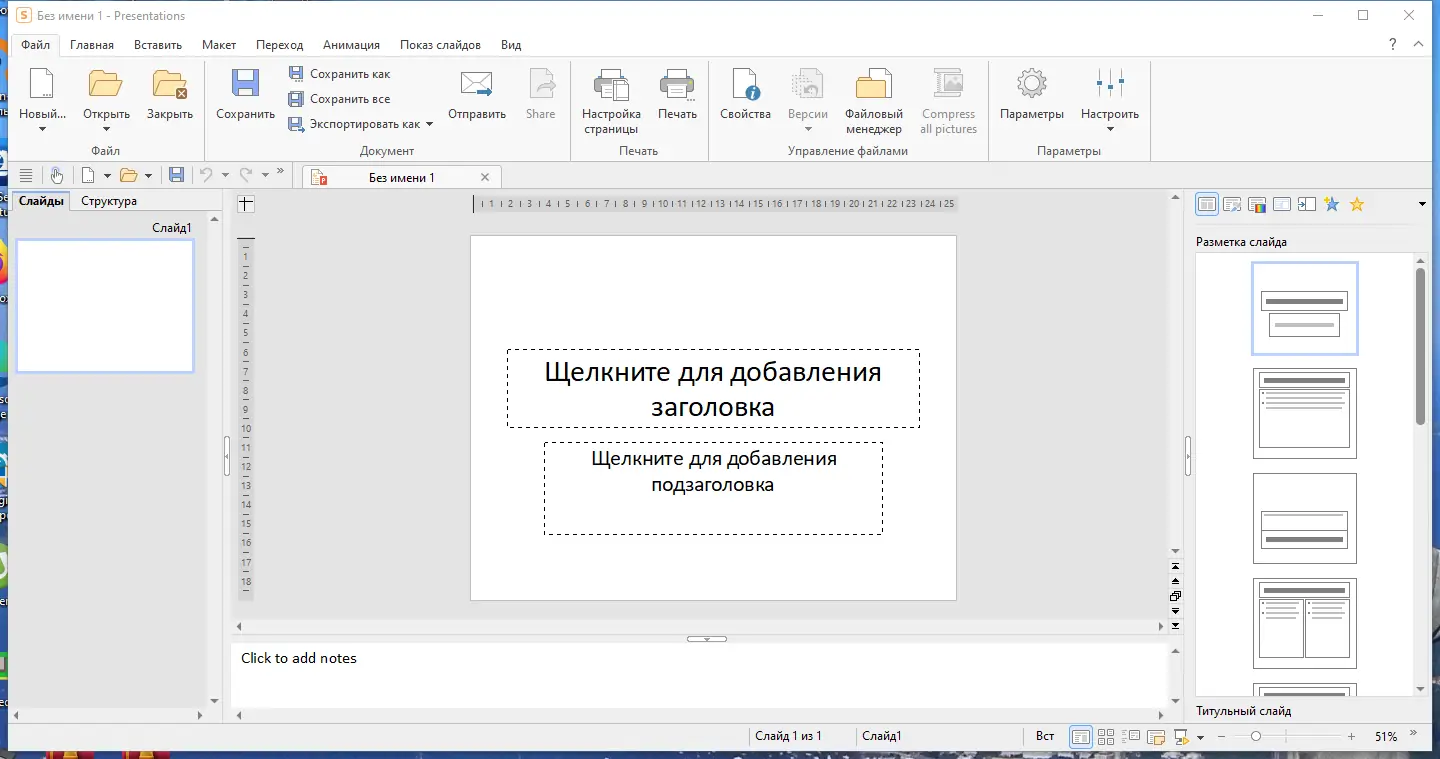Screen dimensions: 1440x759
Task: Switch to the Structure (Структура) tab
Action: [x=109, y=201]
